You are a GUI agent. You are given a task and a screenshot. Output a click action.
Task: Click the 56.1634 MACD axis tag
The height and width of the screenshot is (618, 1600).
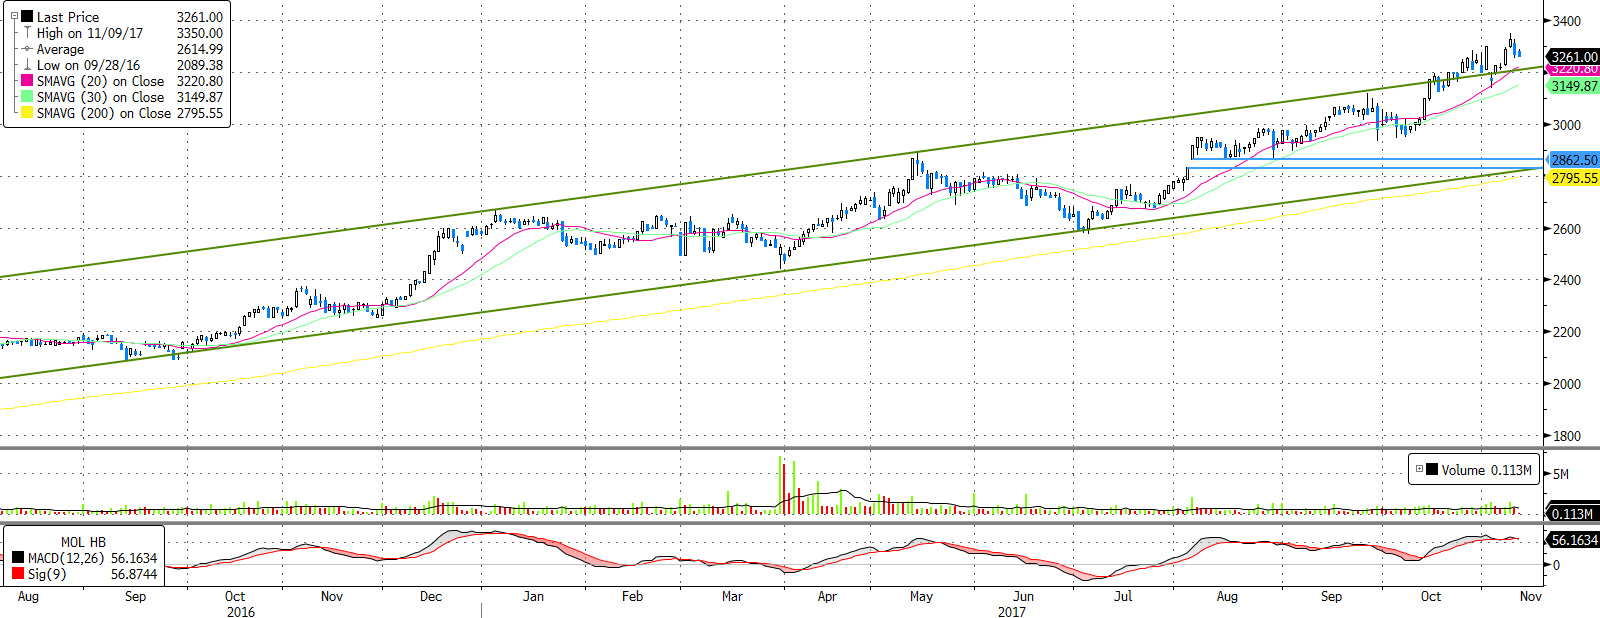point(1574,540)
